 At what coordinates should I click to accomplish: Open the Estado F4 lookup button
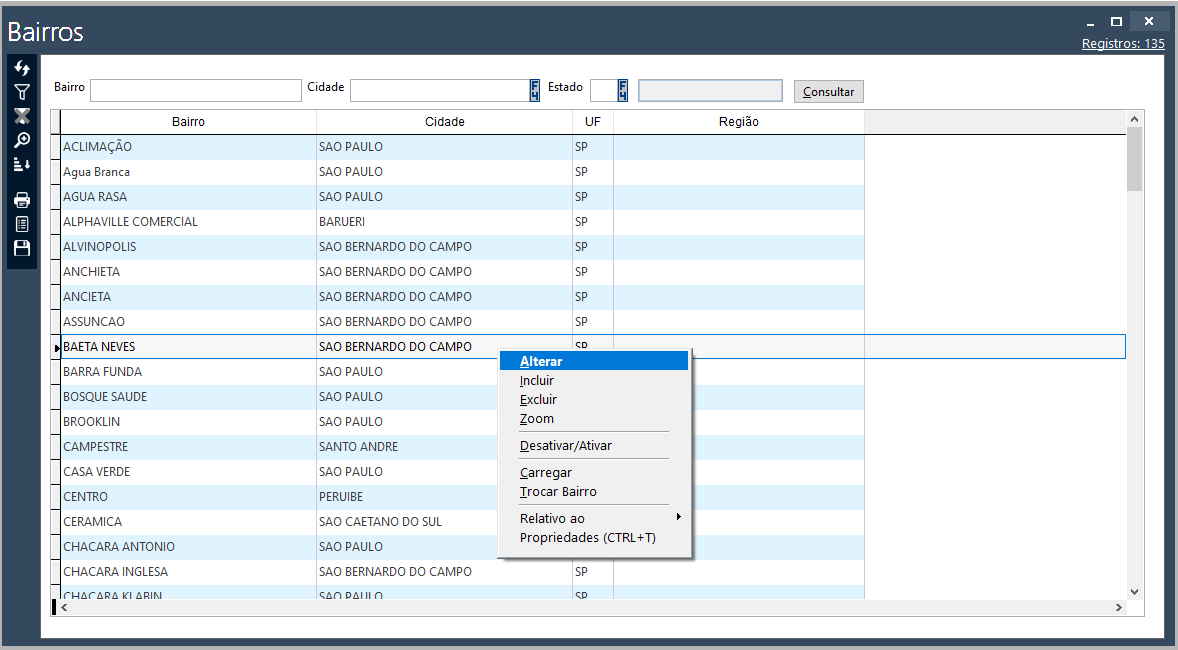click(x=622, y=91)
